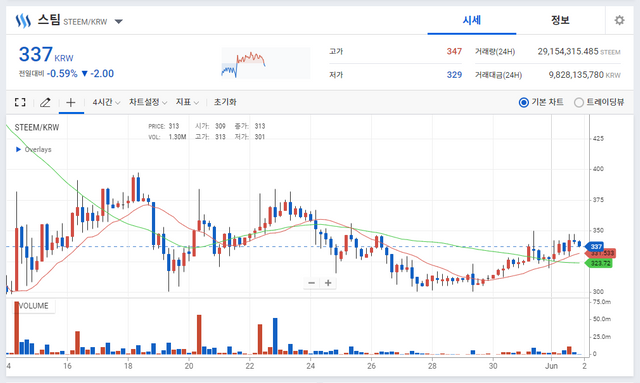Image resolution: width=640 pixels, height=383 pixels.
Task: Open the 차트설정 dropdown
Action: pyautogui.click(x=148, y=102)
